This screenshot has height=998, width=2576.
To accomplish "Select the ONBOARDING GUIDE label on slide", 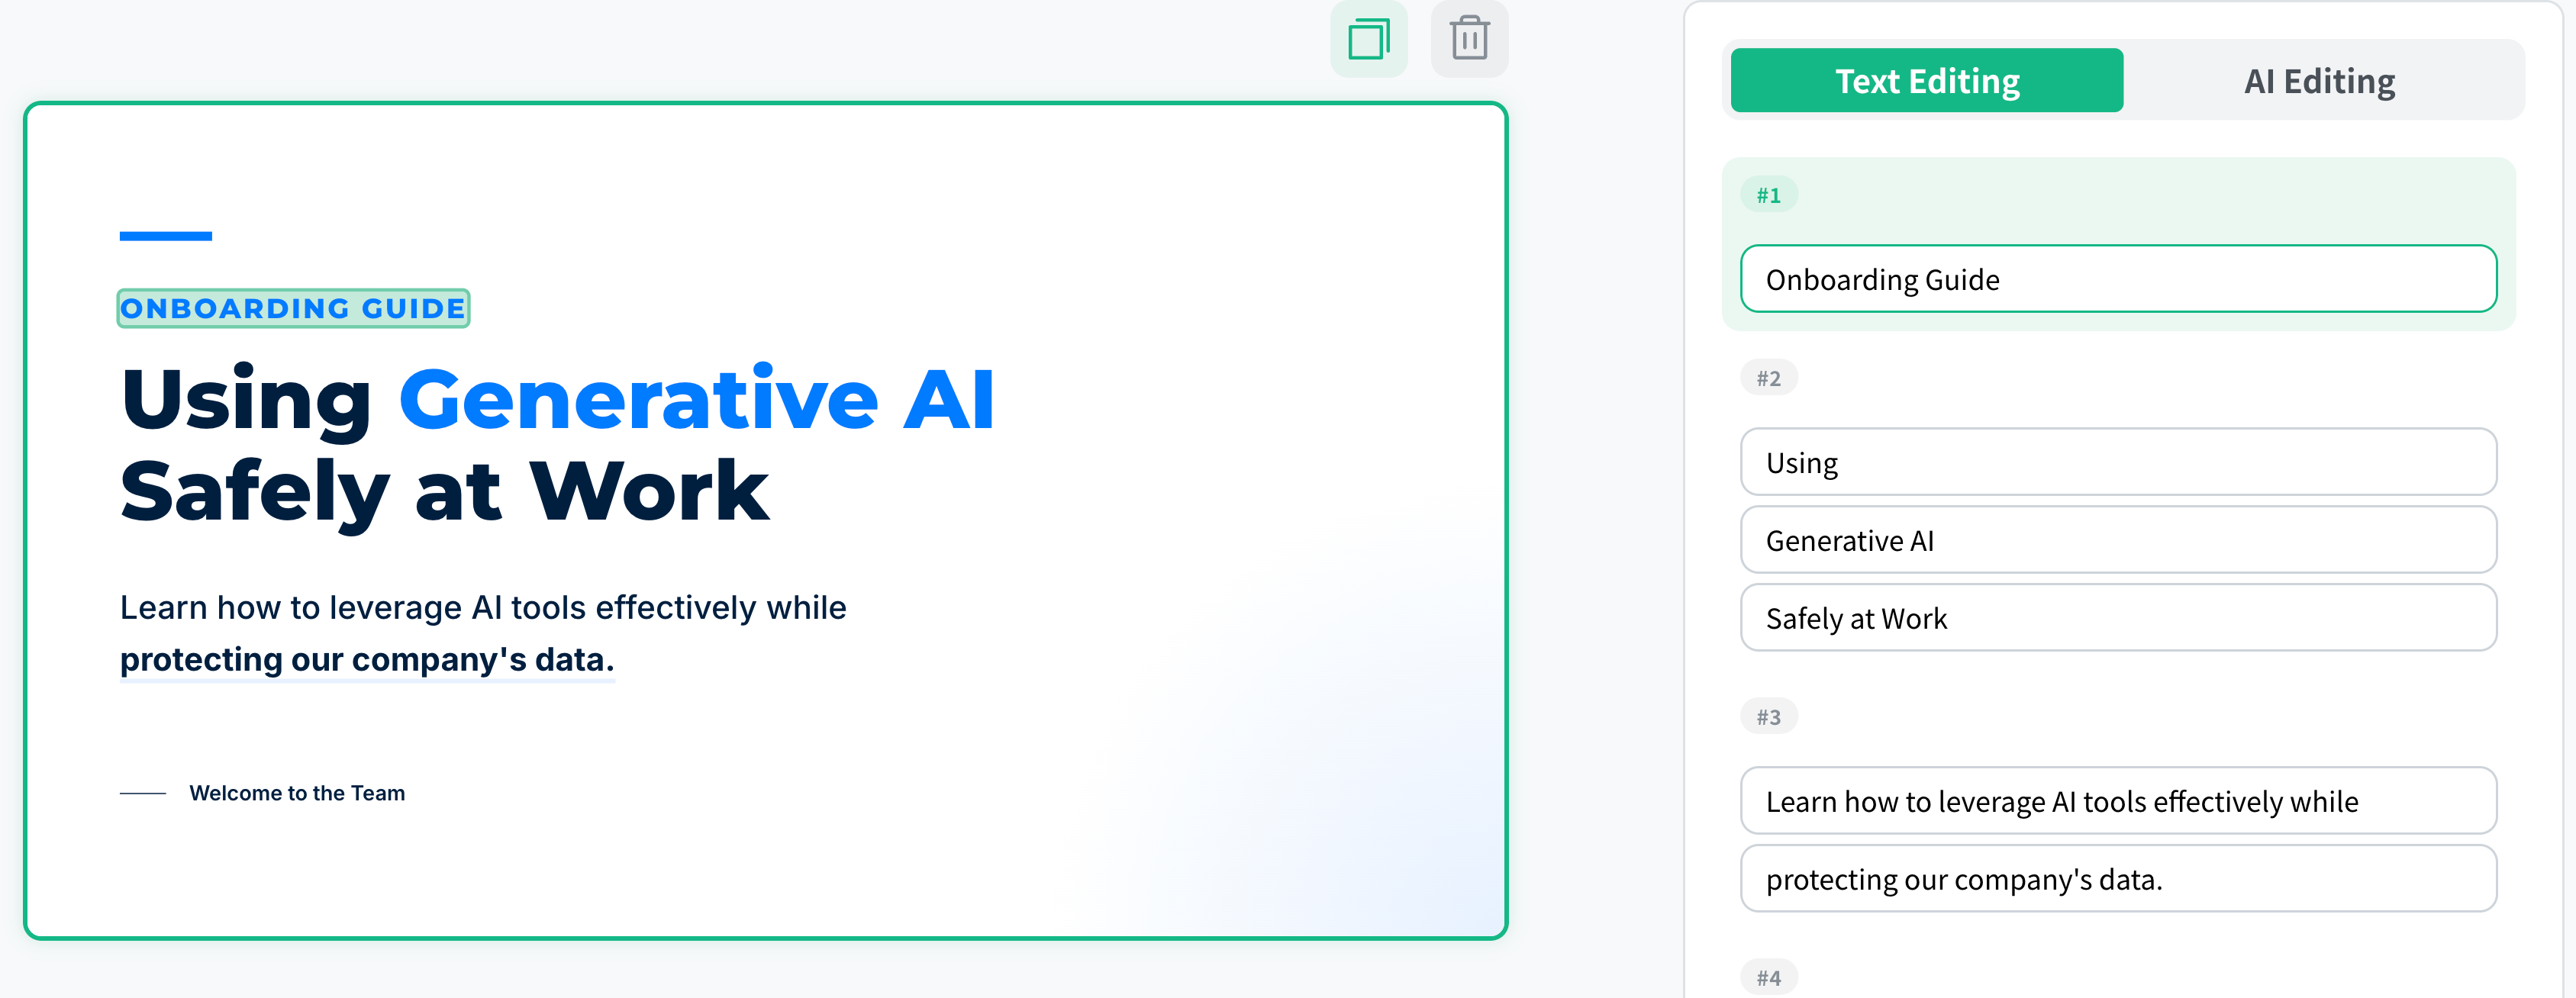I will point(293,308).
